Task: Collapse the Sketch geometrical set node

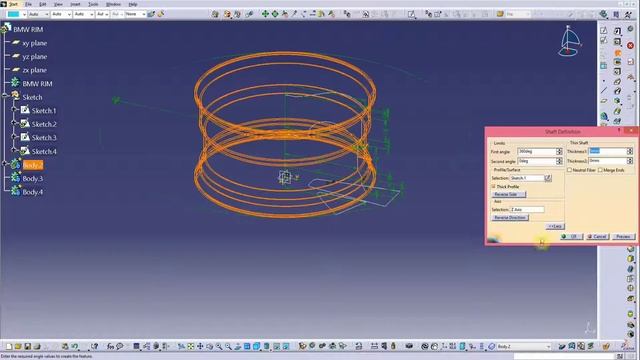Action: click(x=5, y=97)
